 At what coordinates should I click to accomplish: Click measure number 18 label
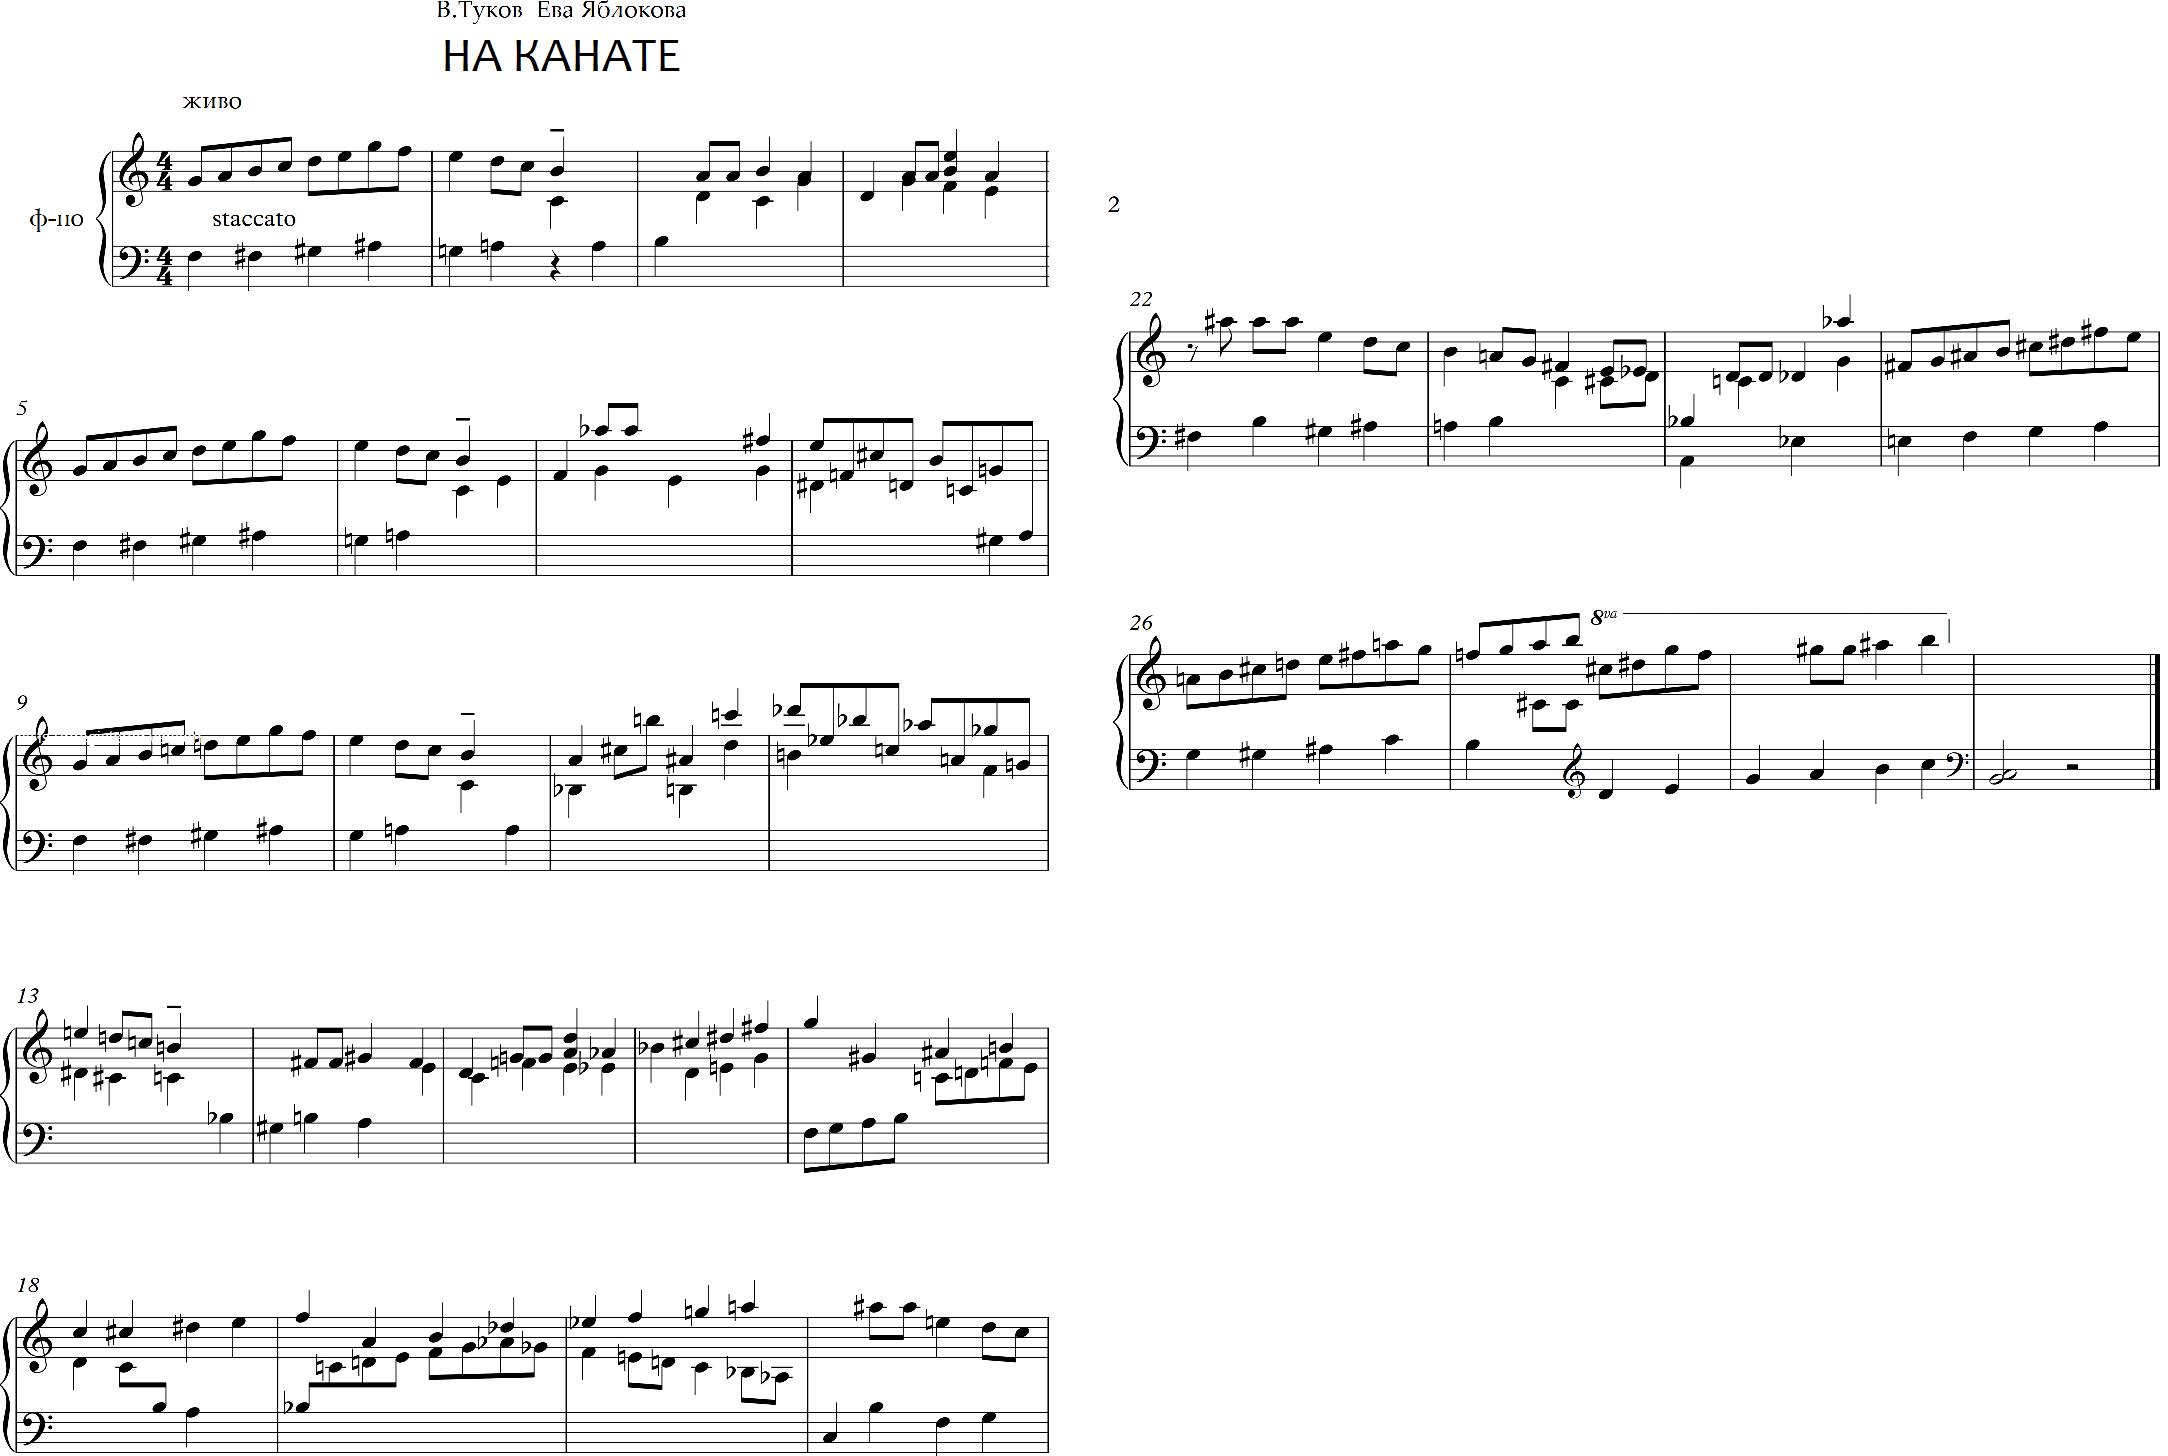click(28, 1285)
